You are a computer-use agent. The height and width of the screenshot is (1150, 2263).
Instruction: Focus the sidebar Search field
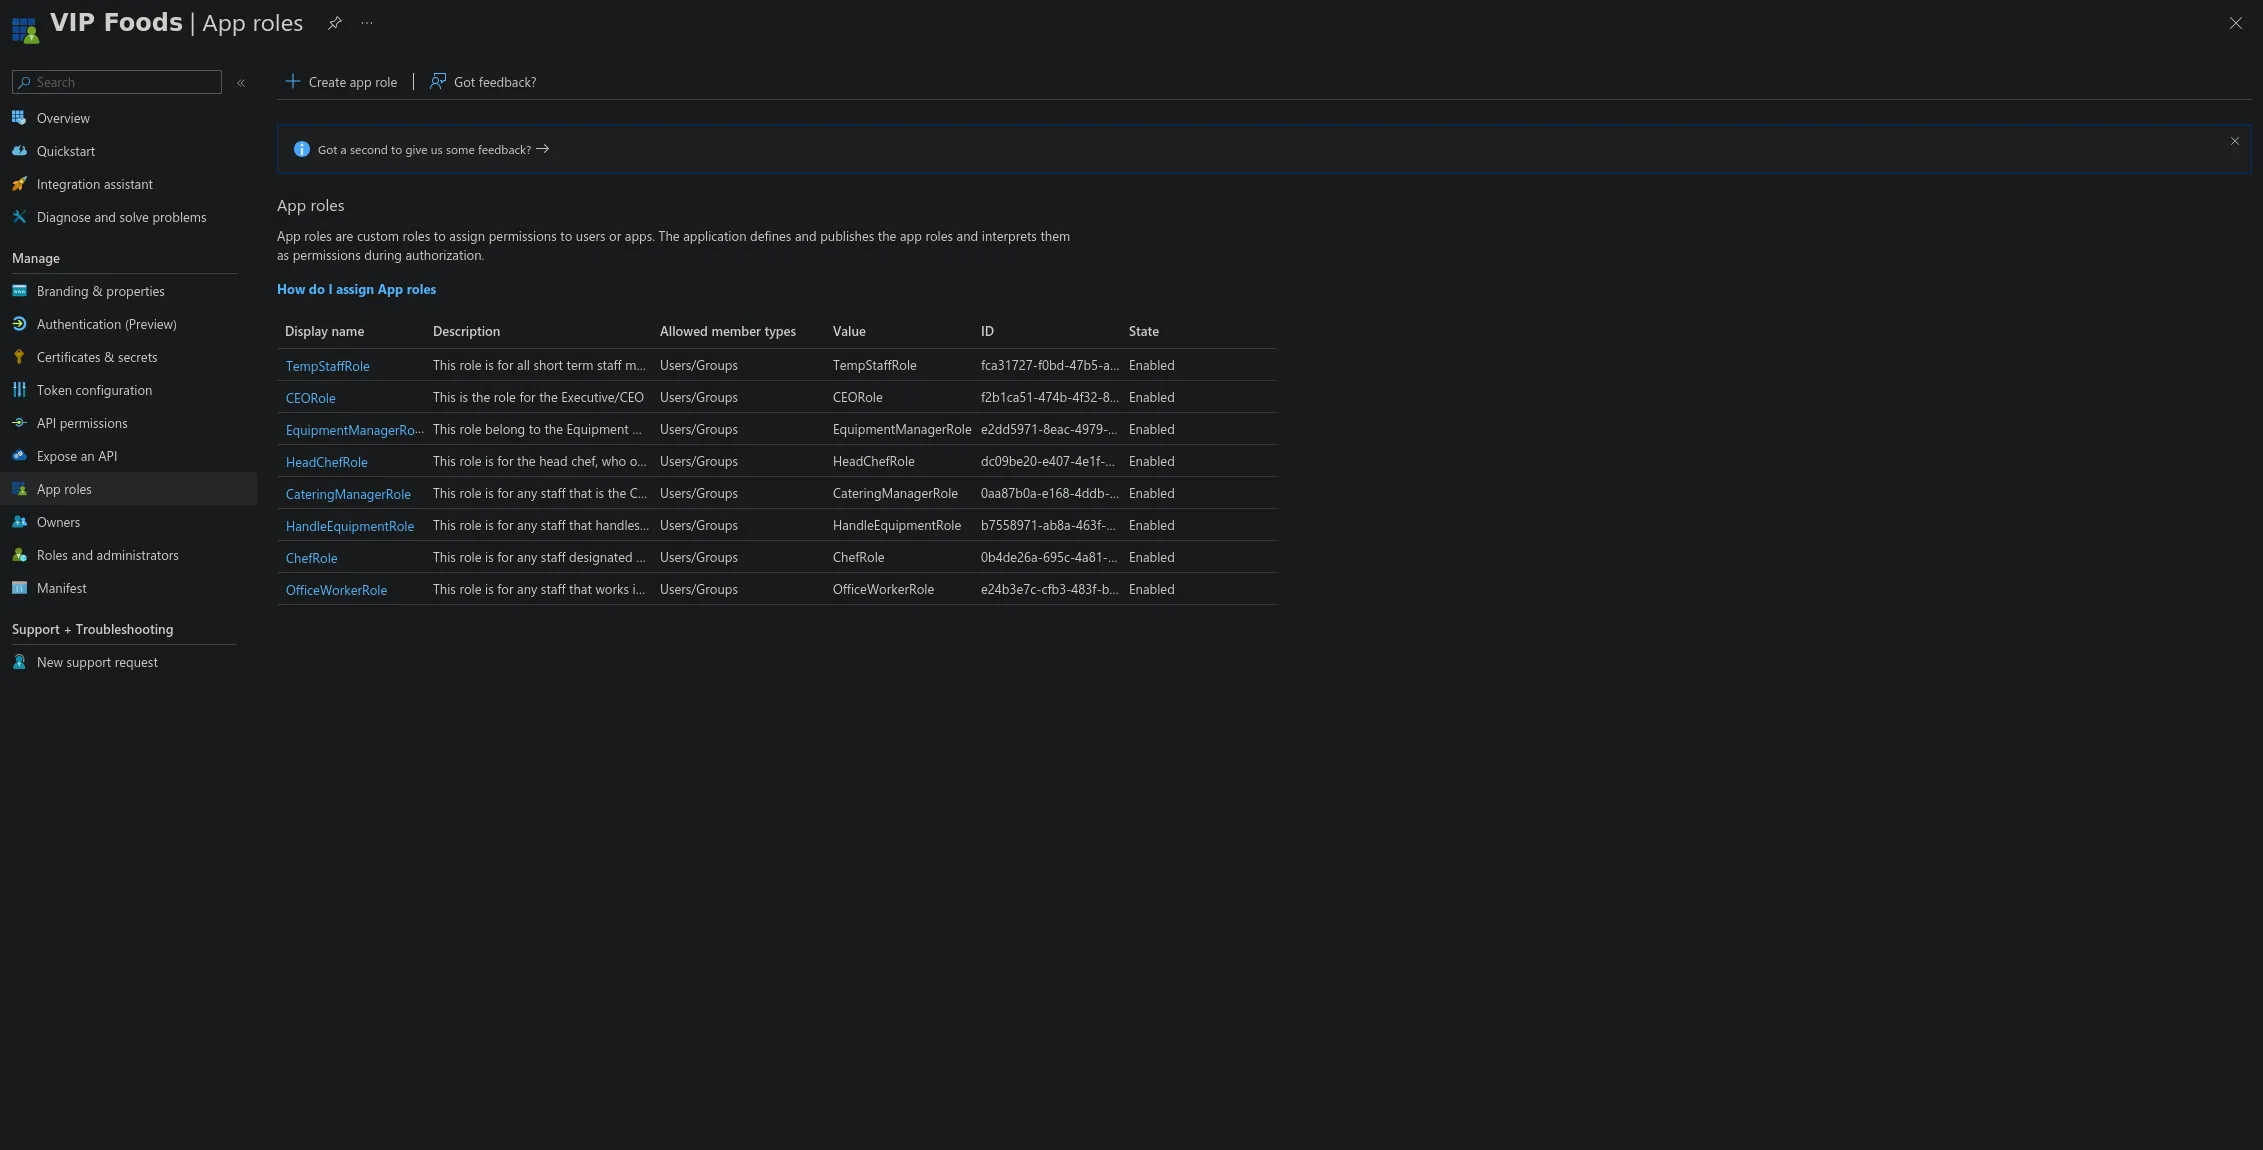[117, 82]
